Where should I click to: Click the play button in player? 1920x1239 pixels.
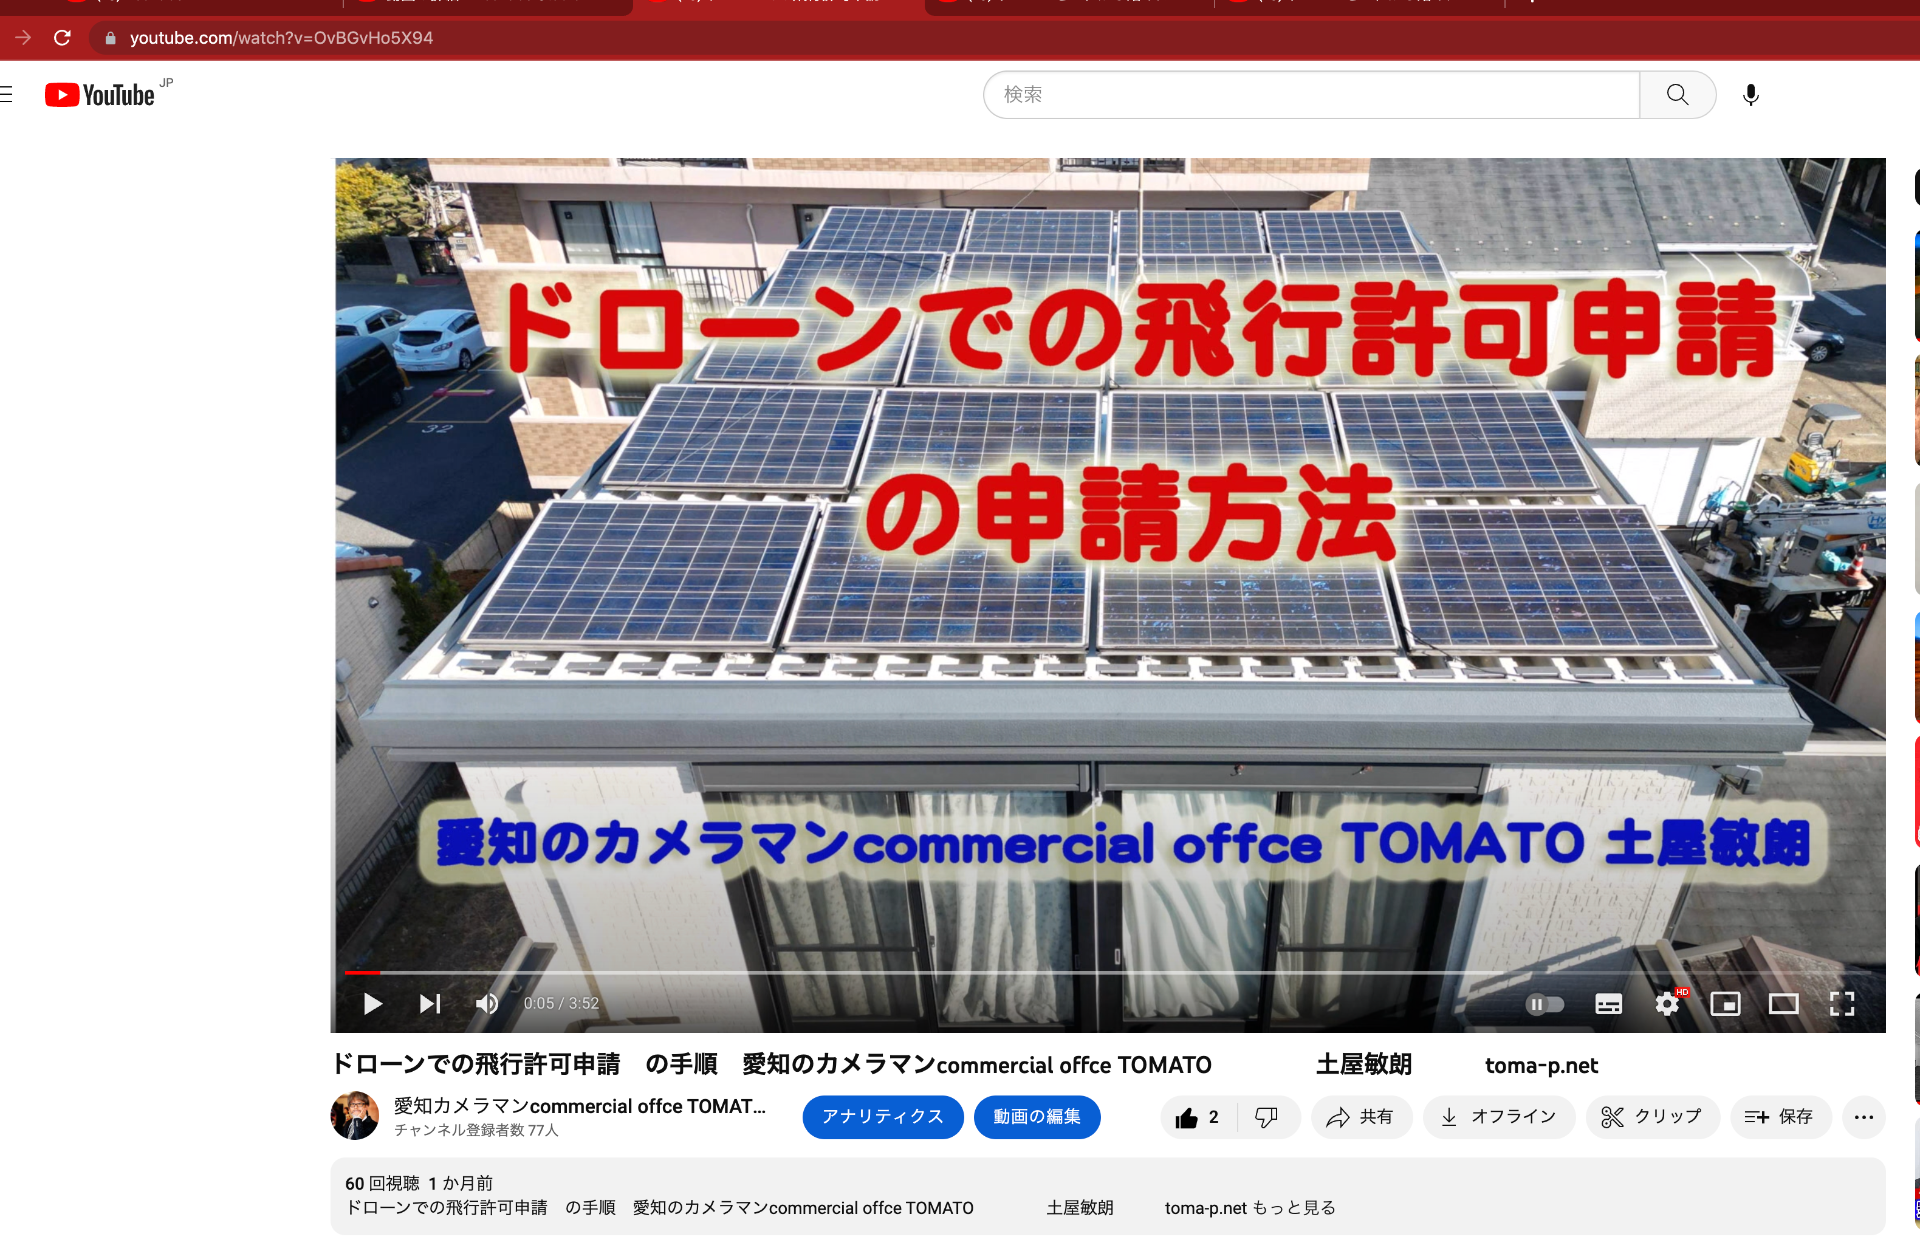pos(373,1003)
